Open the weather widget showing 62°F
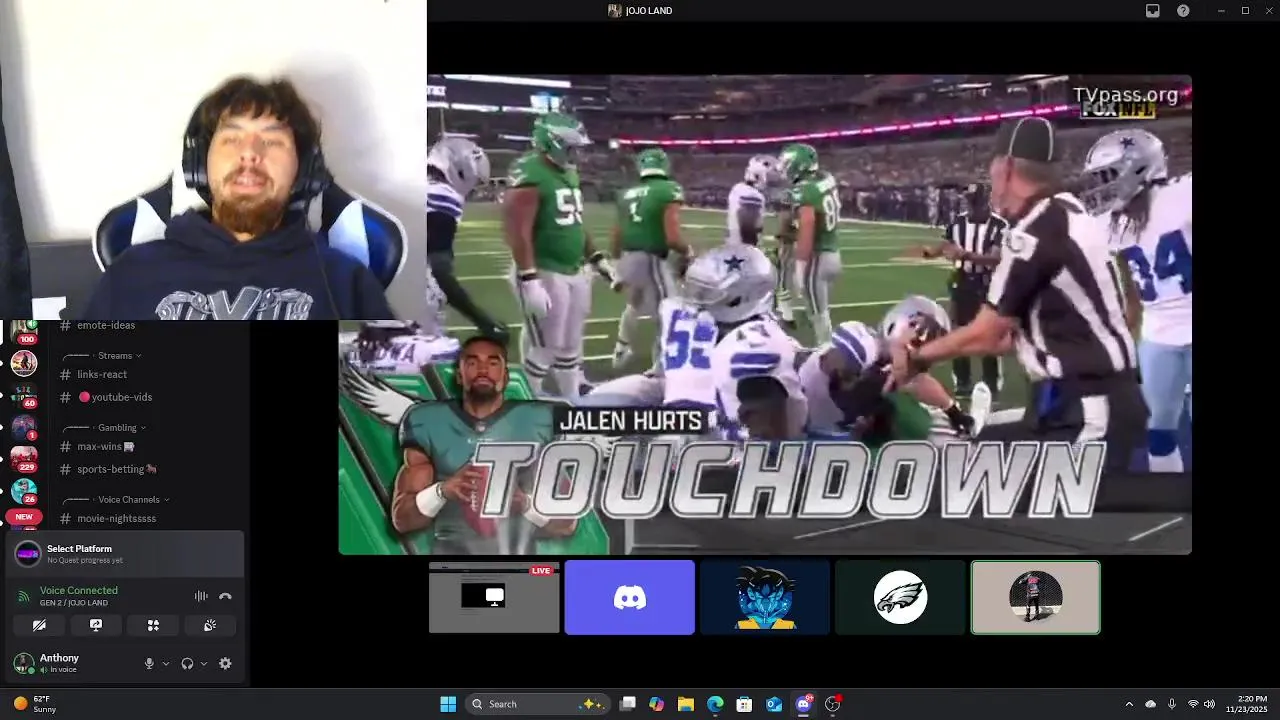 coord(36,704)
